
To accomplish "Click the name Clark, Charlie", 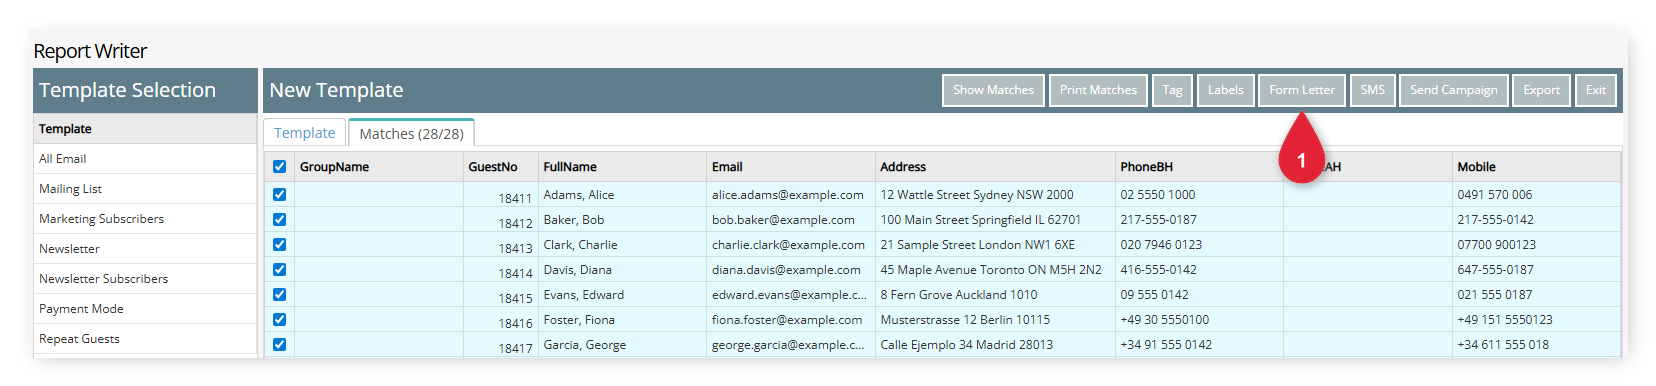I will coord(580,245).
